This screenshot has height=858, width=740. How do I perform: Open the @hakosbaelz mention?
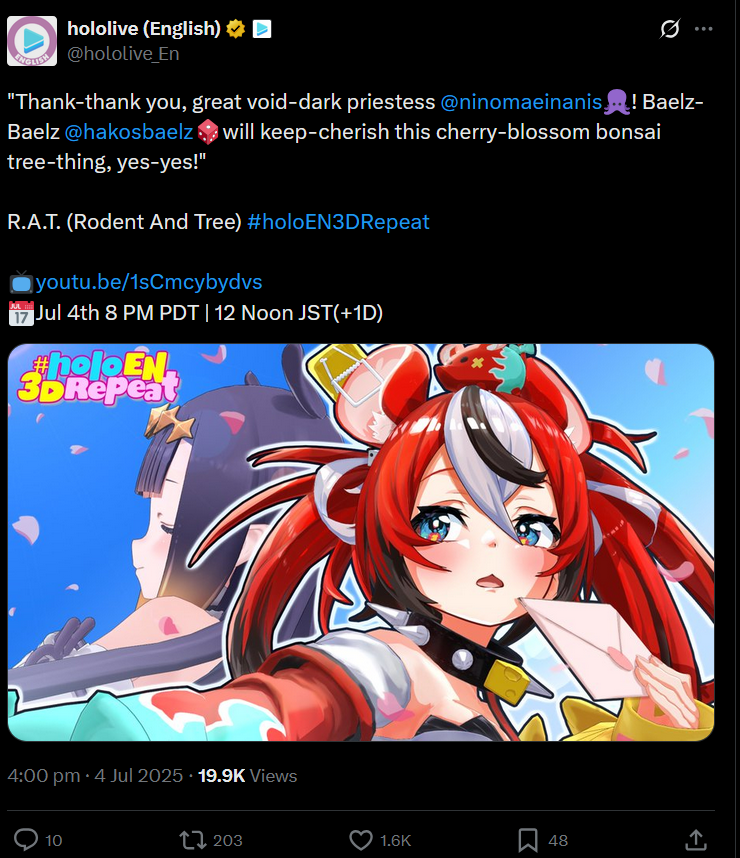(129, 132)
